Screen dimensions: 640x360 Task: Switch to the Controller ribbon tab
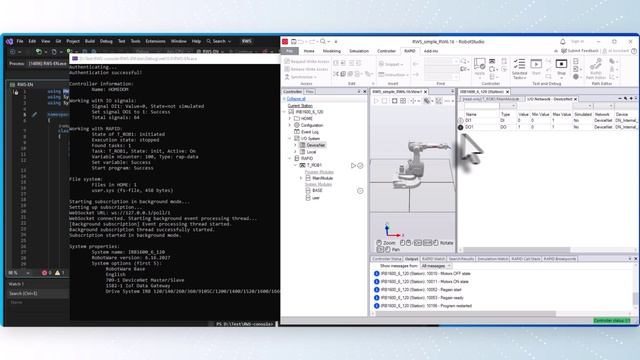point(387,51)
